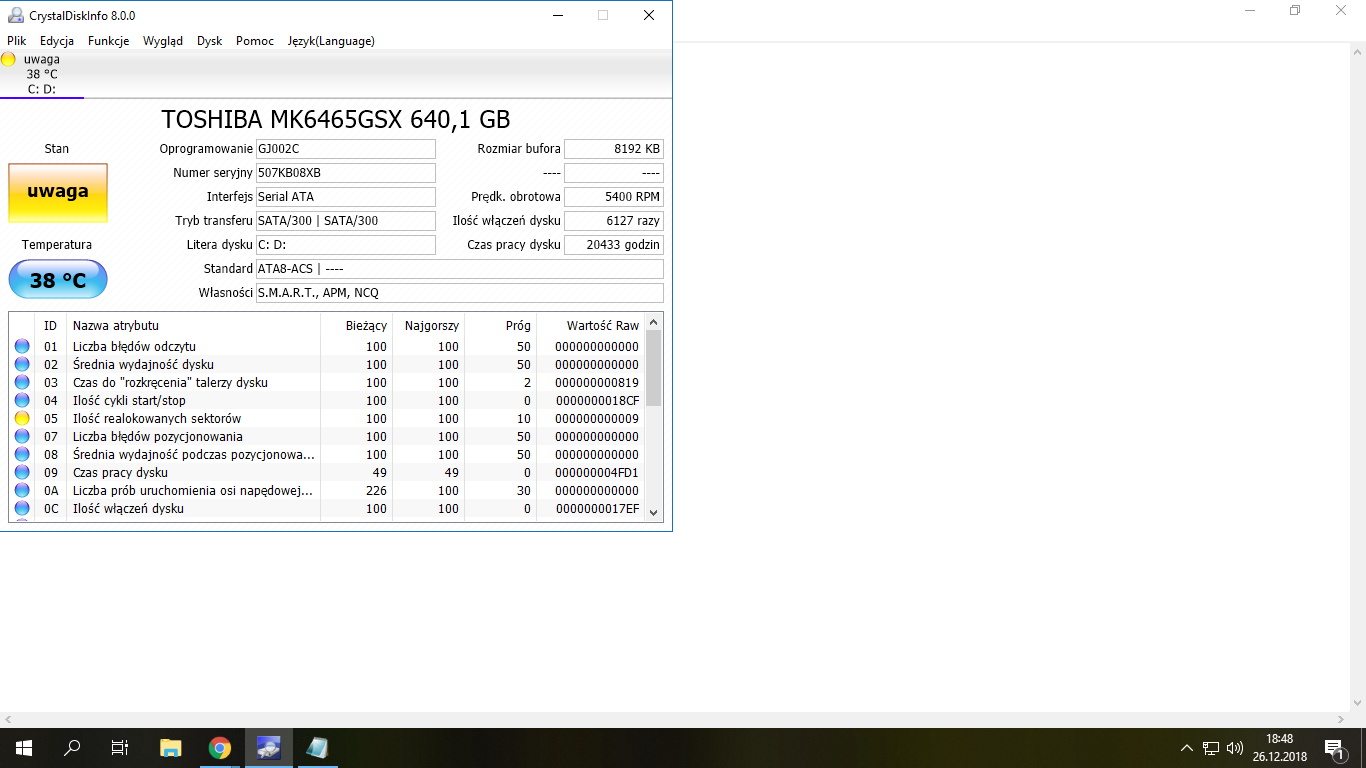The height and width of the screenshot is (768, 1366).
Task: Open the Wygląd menu
Action: pos(163,41)
